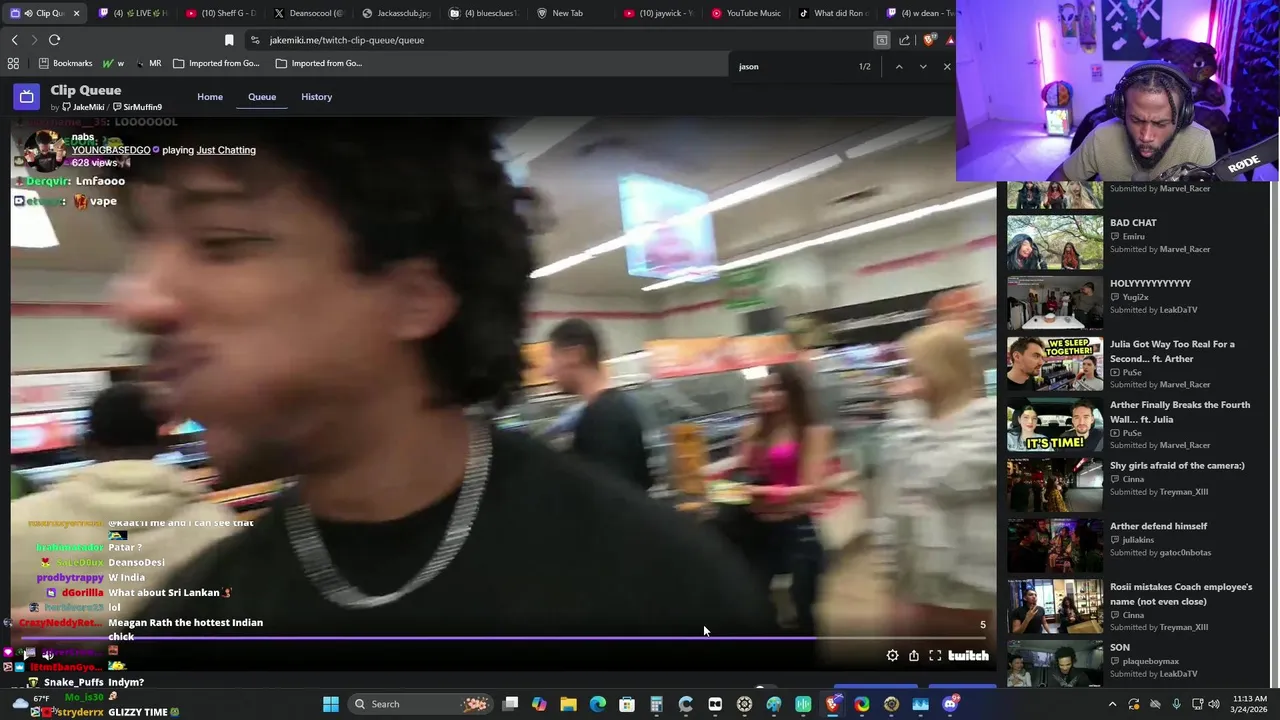Close the find-in-page bar

tap(947, 66)
